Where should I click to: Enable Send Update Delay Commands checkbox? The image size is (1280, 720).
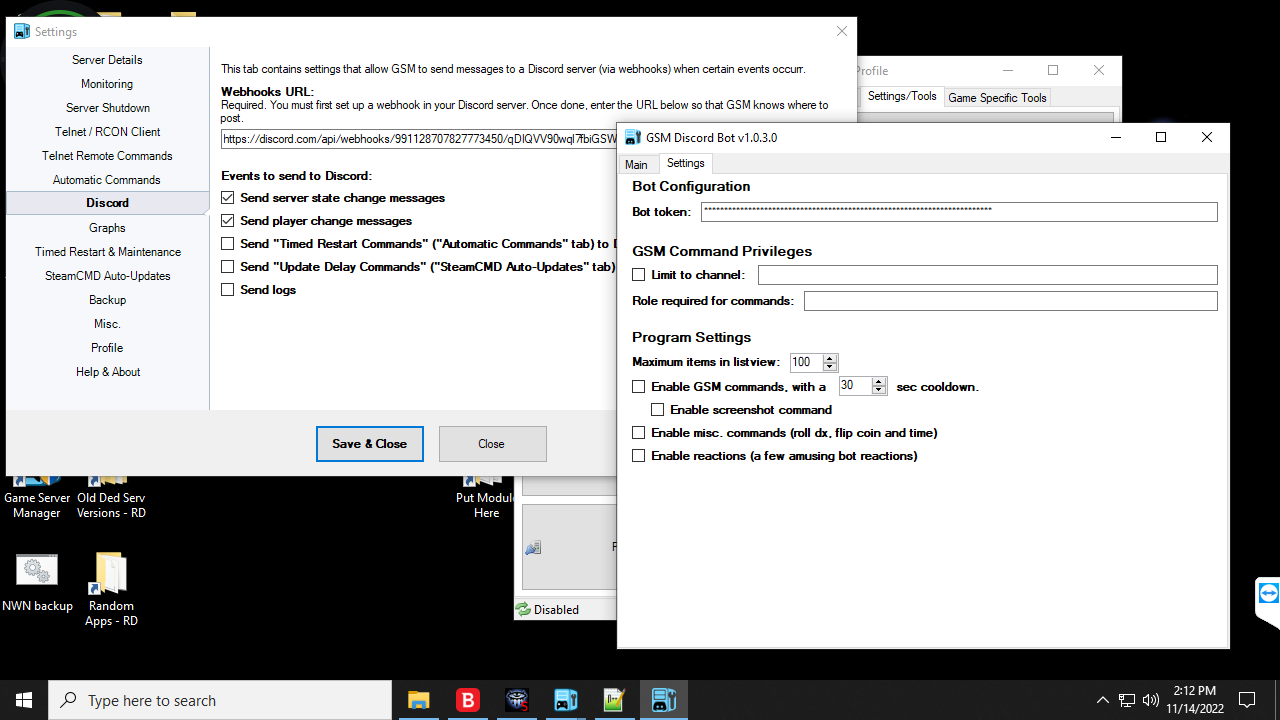click(228, 267)
